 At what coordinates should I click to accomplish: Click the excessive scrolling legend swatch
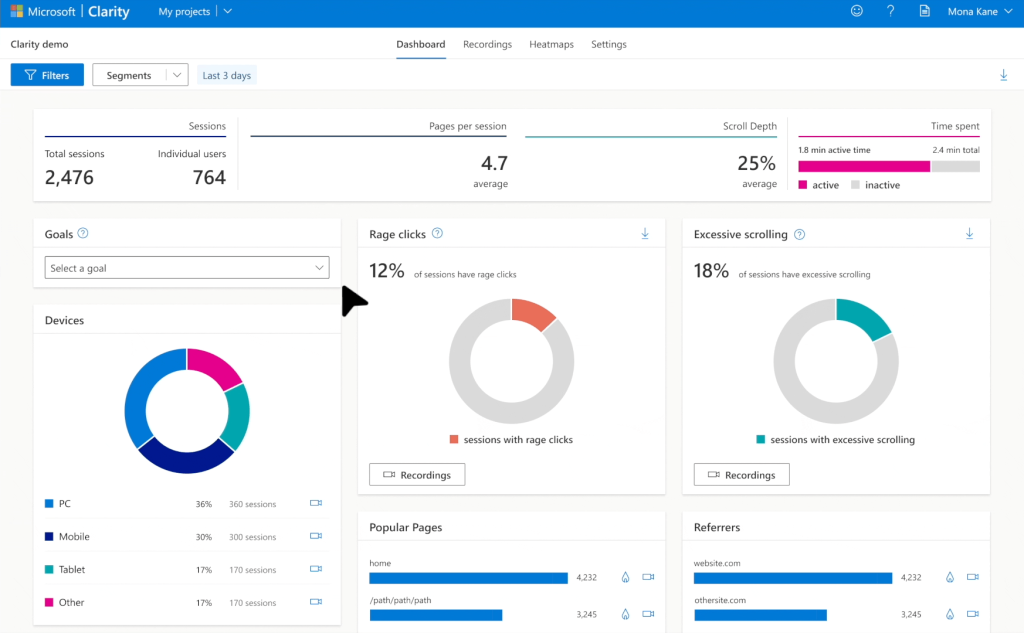tap(761, 440)
